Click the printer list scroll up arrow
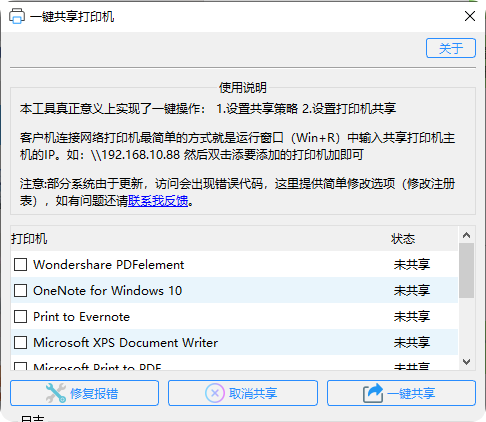Viewport: 486px width, 422px height. pyautogui.click(x=467, y=235)
